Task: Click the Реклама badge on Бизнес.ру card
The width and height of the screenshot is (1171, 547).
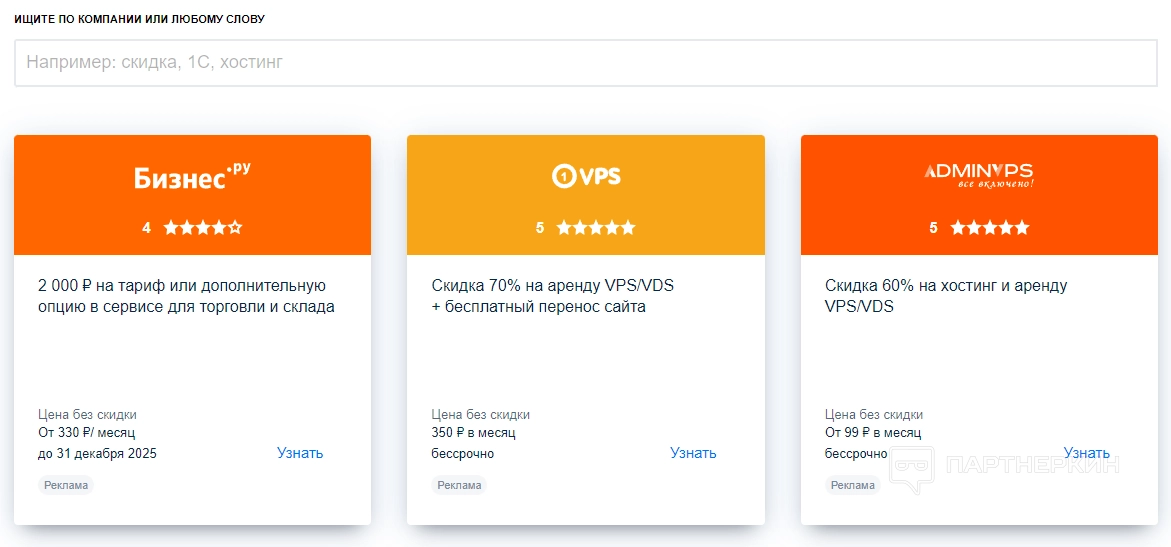Action: click(x=67, y=486)
